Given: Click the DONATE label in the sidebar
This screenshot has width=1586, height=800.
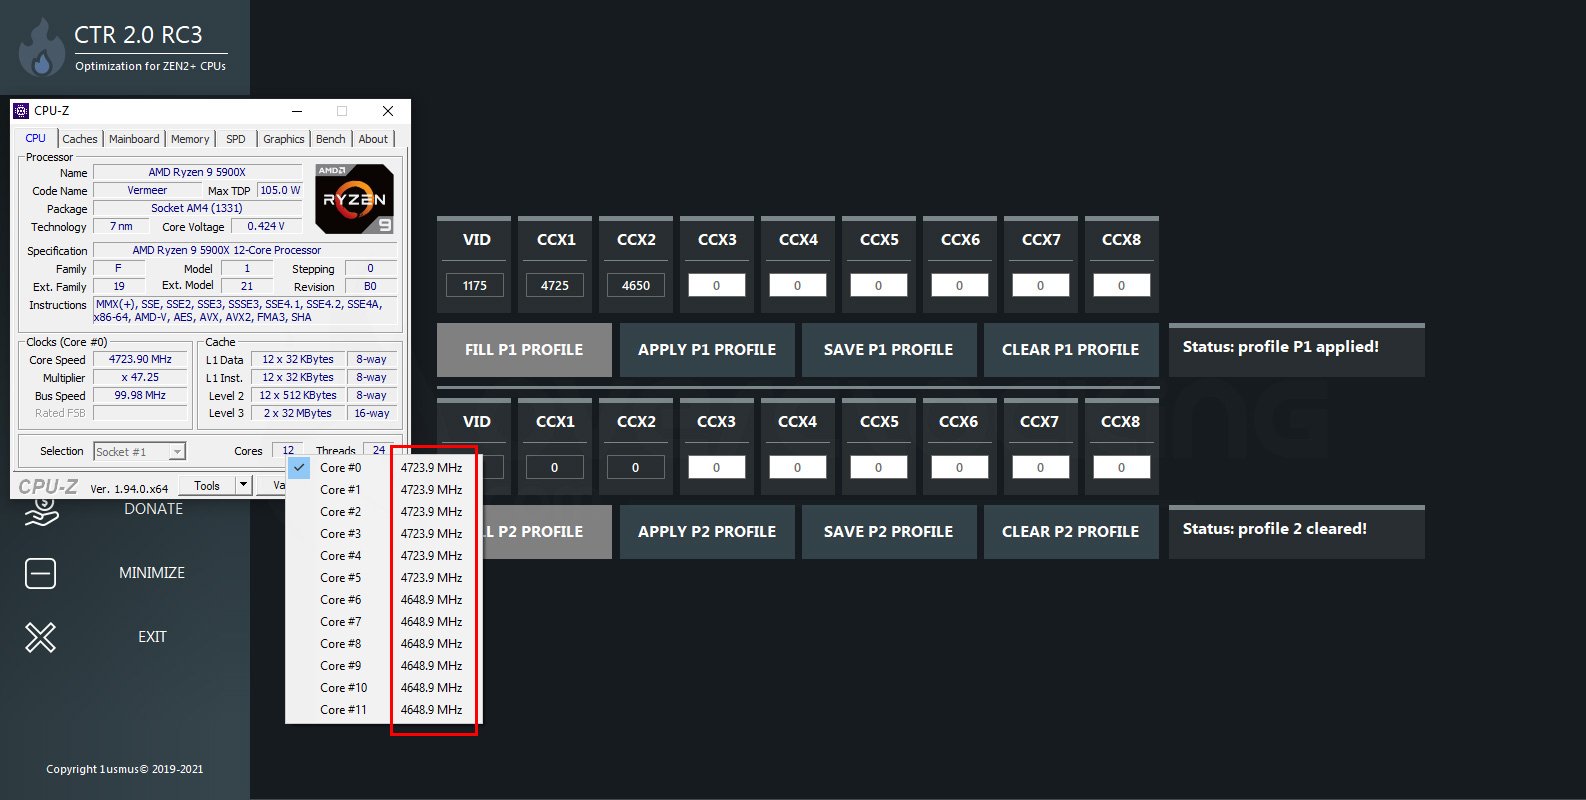Looking at the screenshot, I should pyautogui.click(x=153, y=509).
